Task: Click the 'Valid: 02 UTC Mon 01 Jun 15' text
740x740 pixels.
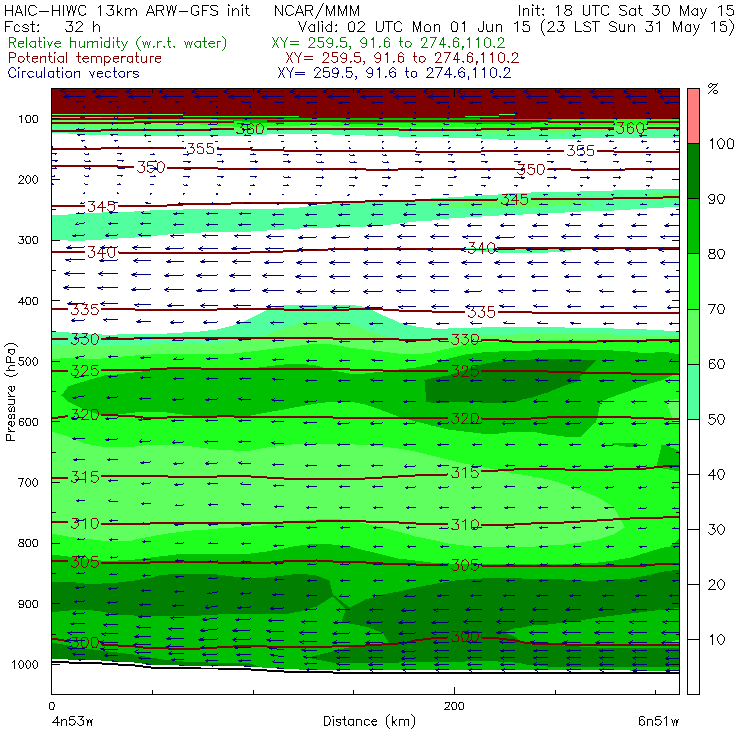Action: pyautogui.click(x=414, y=26)
